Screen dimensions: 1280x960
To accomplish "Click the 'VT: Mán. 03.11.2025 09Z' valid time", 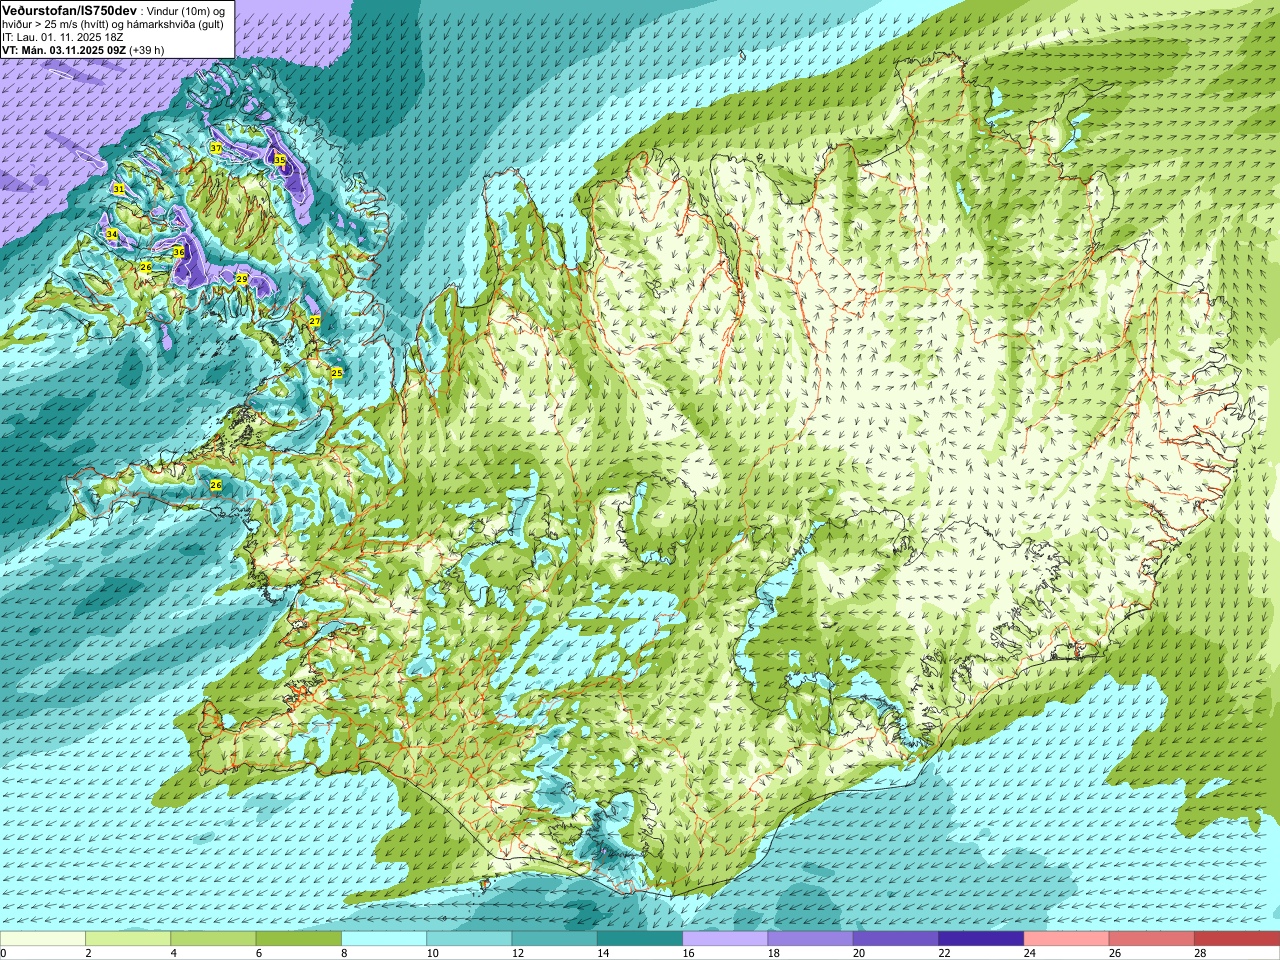I will click(x=63, y=50).
